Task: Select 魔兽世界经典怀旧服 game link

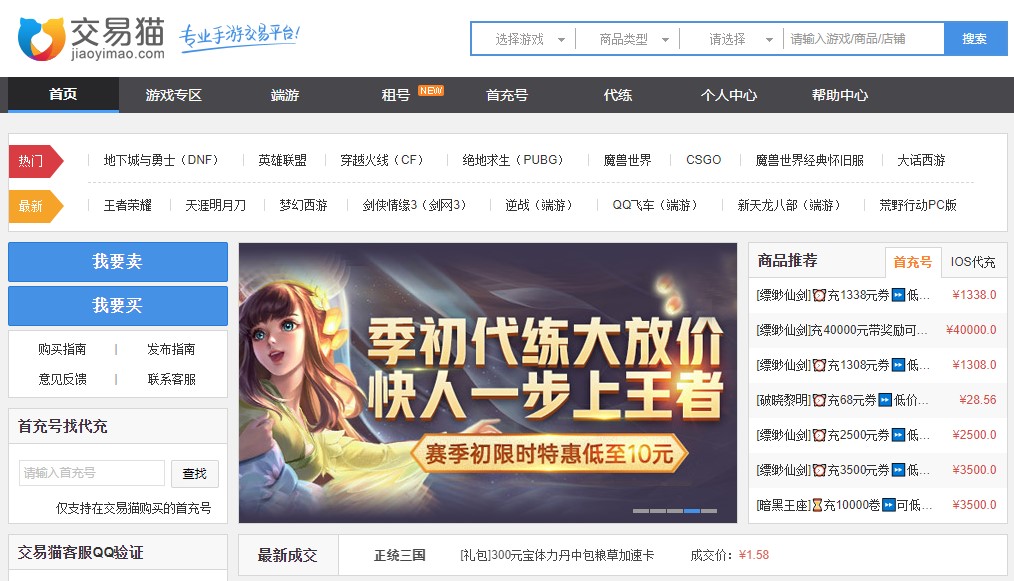Action: 810,160
